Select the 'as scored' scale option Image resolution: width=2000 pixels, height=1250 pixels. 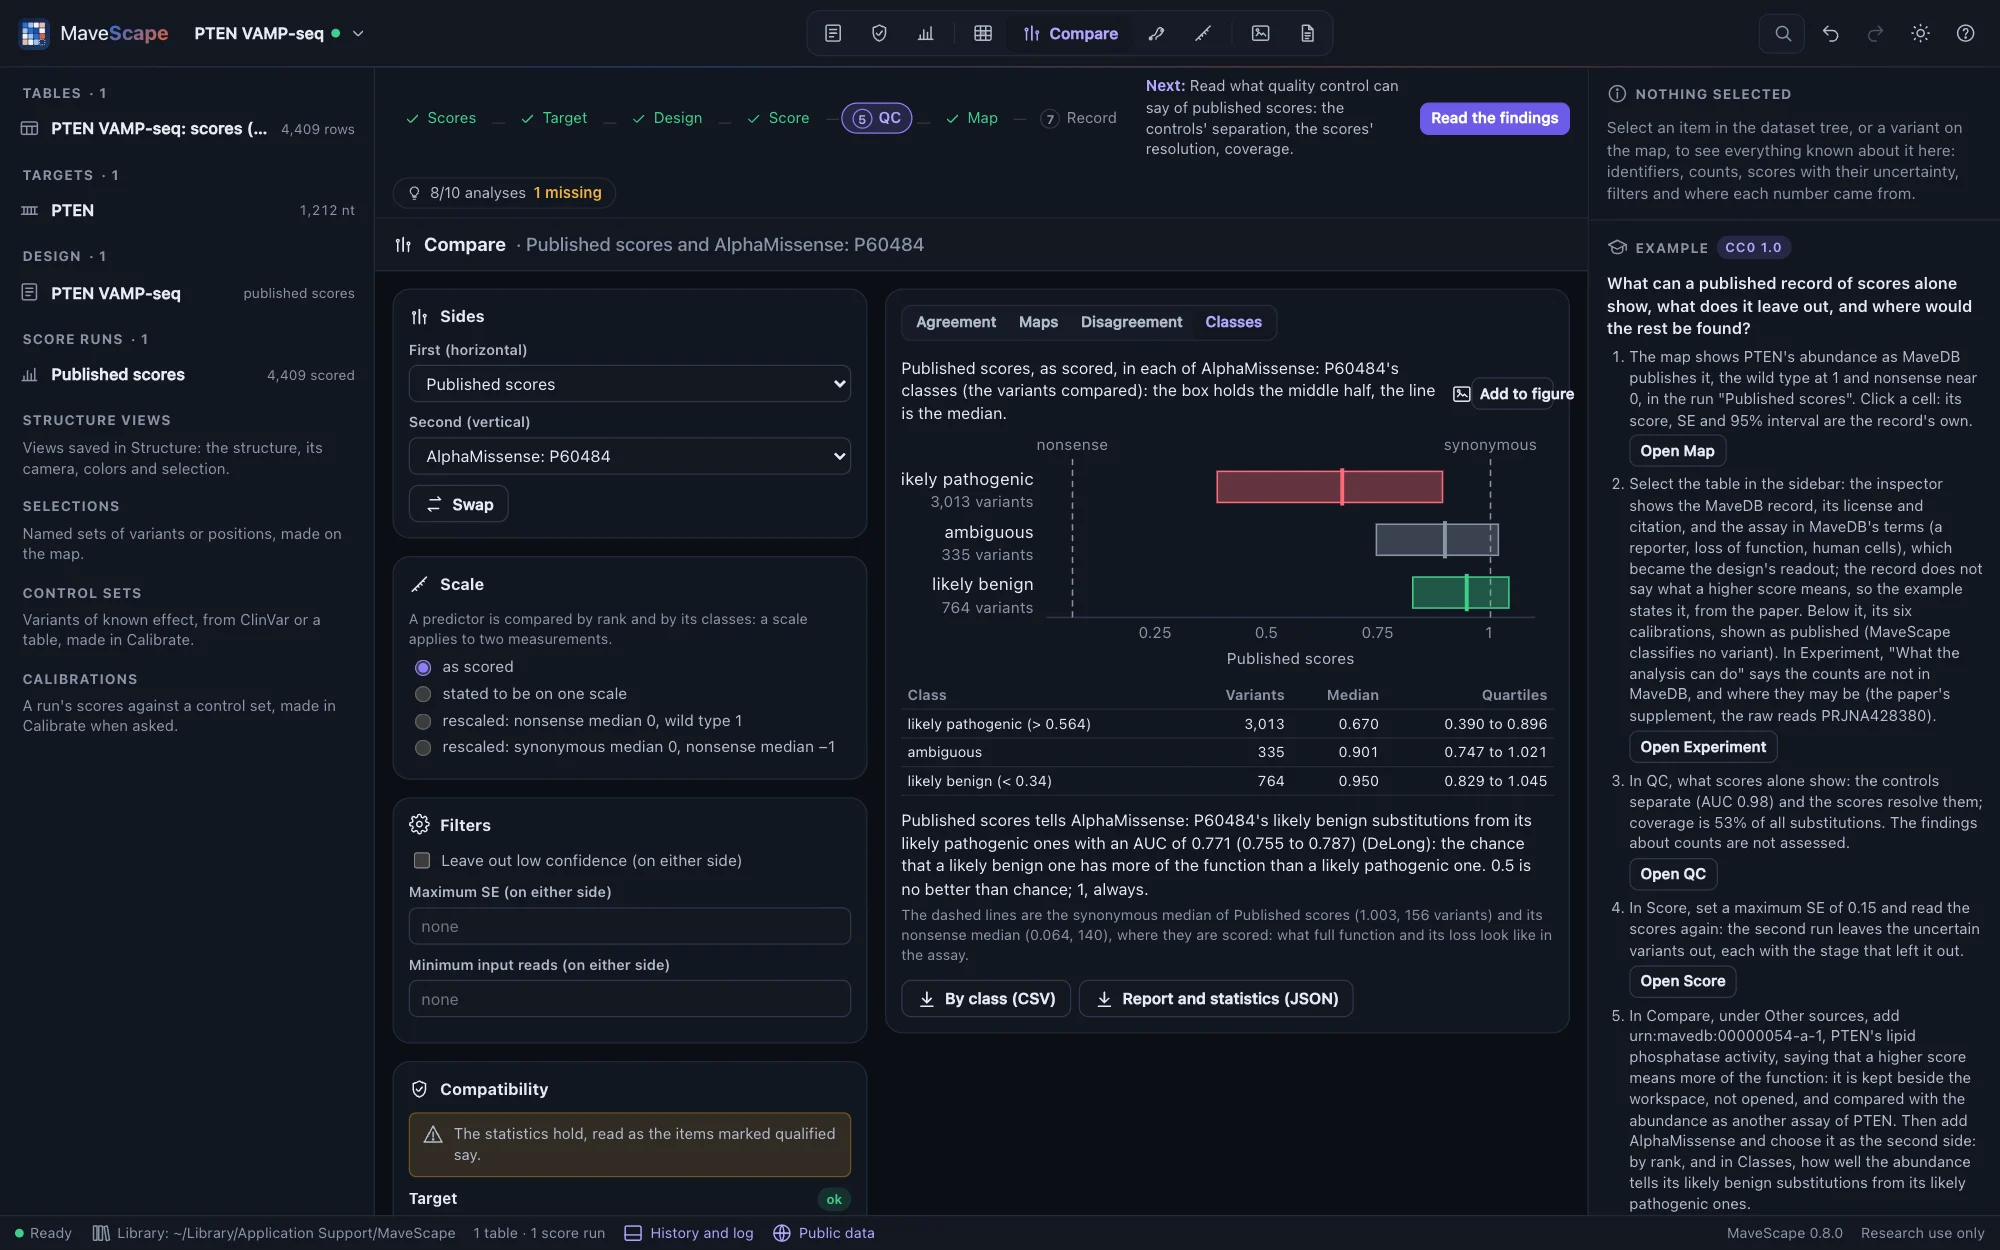(x=423, y=667)
